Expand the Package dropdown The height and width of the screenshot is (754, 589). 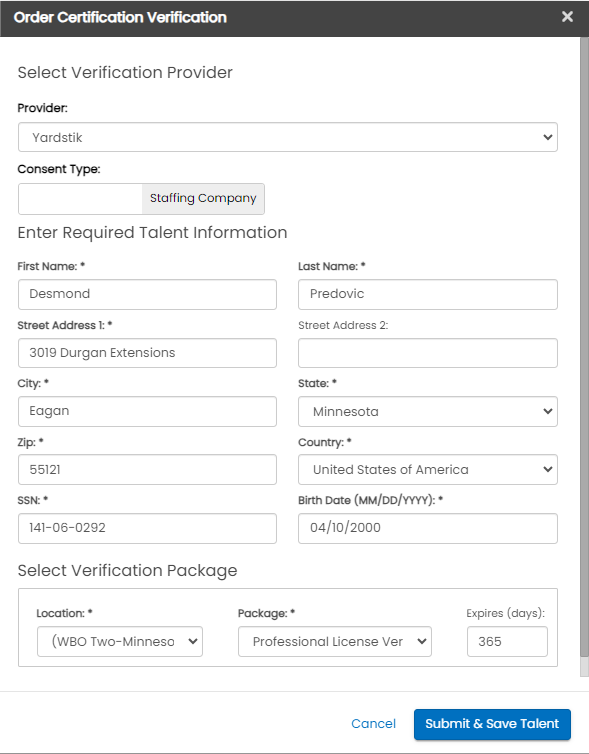tap(335, 641)
